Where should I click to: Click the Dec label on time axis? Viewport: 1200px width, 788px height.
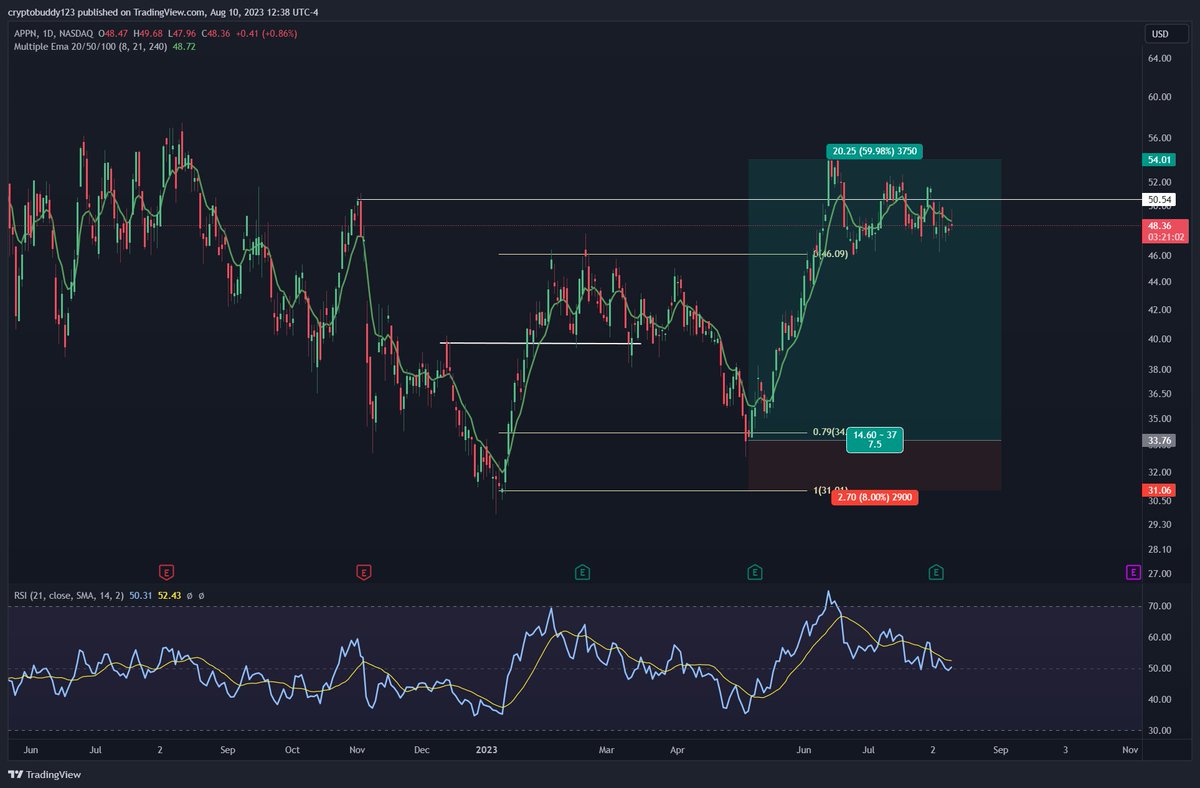pos(422,748)
